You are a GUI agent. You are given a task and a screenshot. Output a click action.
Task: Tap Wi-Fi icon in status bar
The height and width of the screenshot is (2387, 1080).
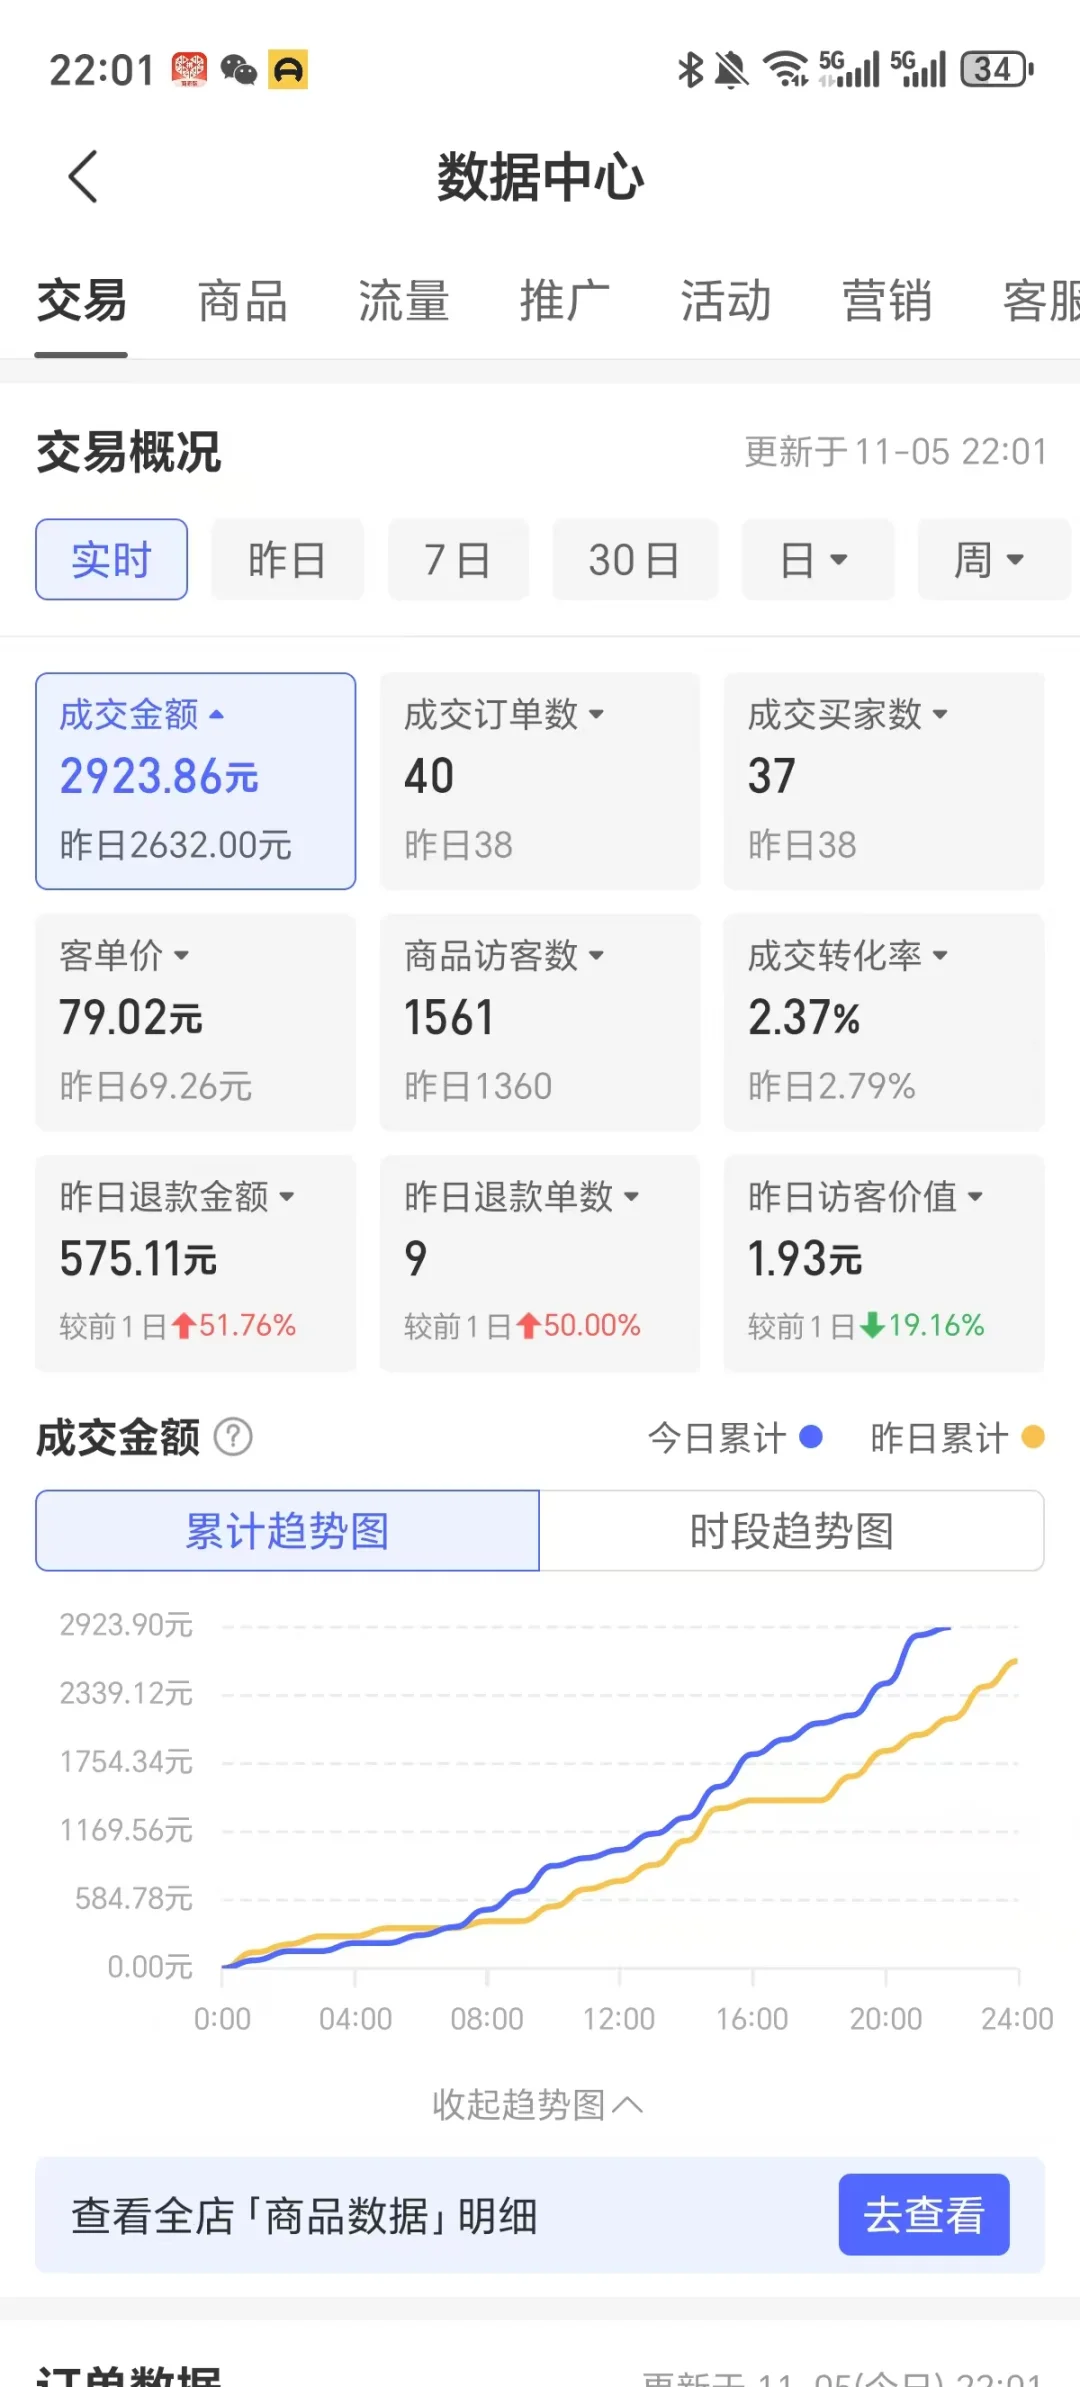(787, 69)
